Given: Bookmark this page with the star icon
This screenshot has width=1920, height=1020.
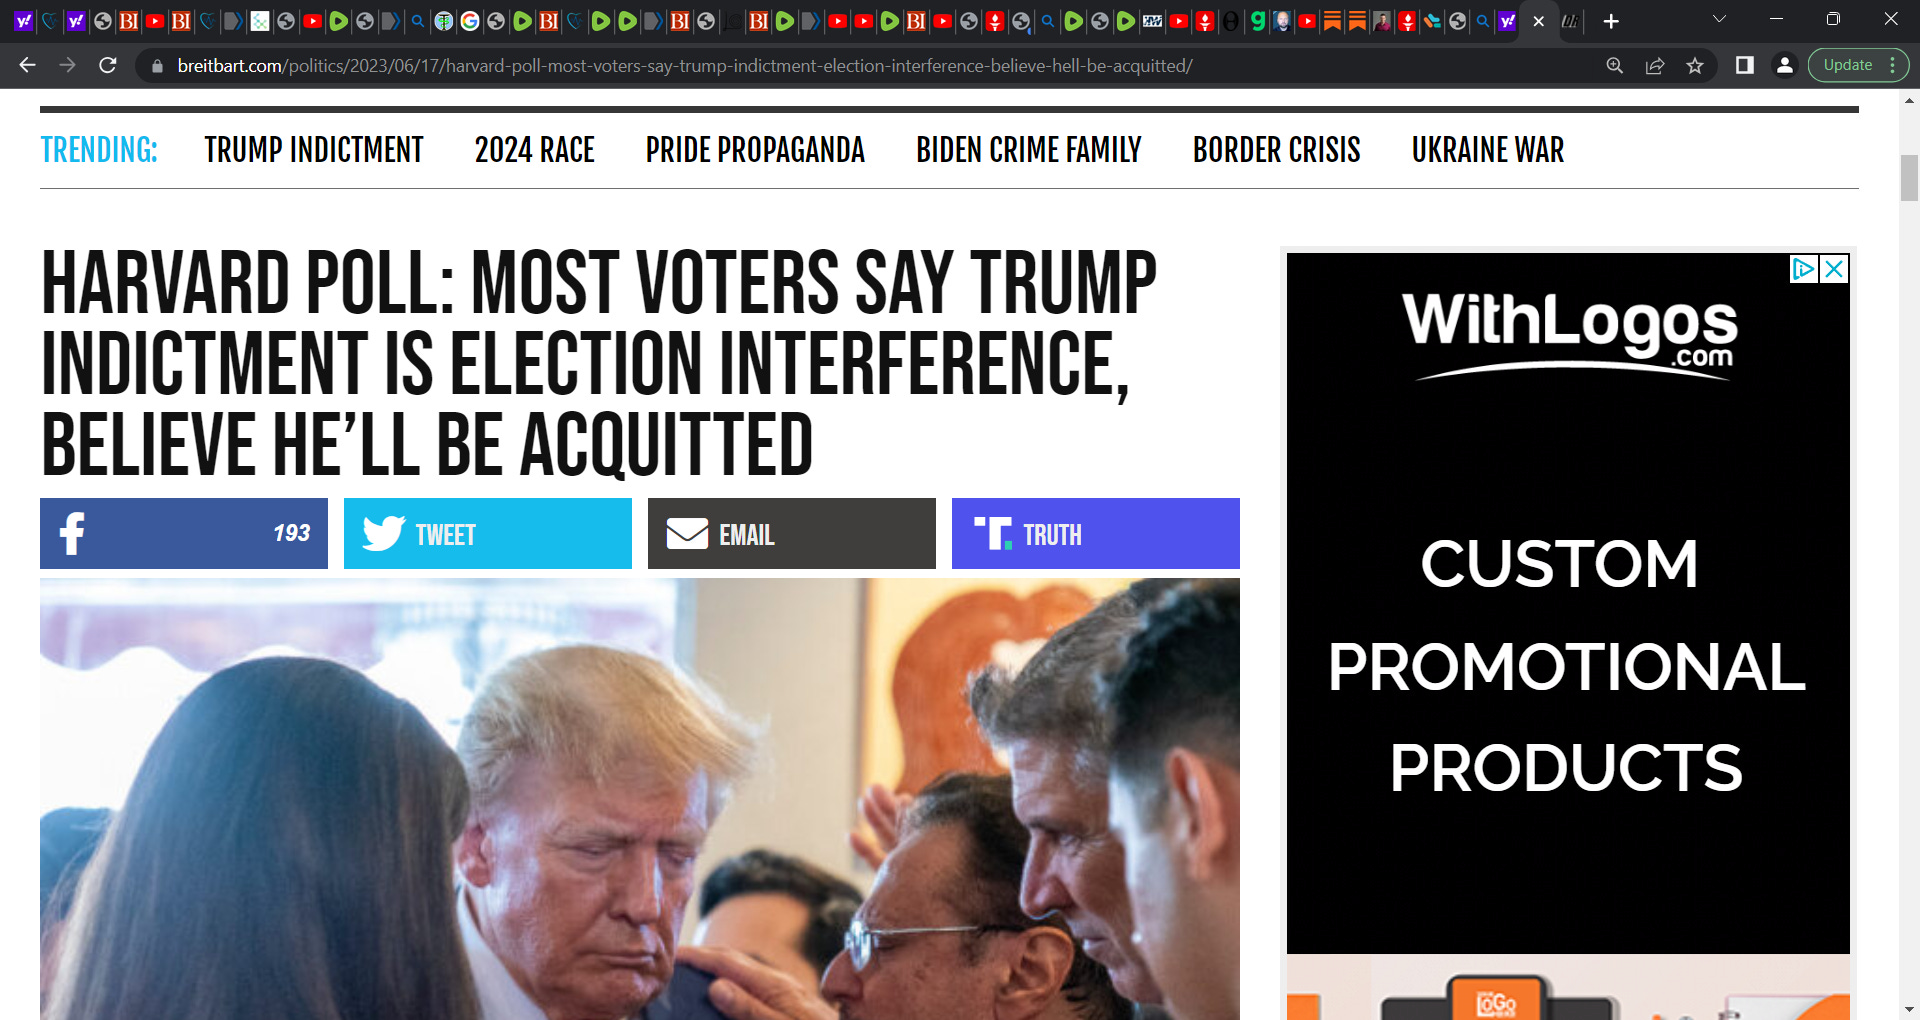Looking at the screenshot, I should click(1695, 66).
